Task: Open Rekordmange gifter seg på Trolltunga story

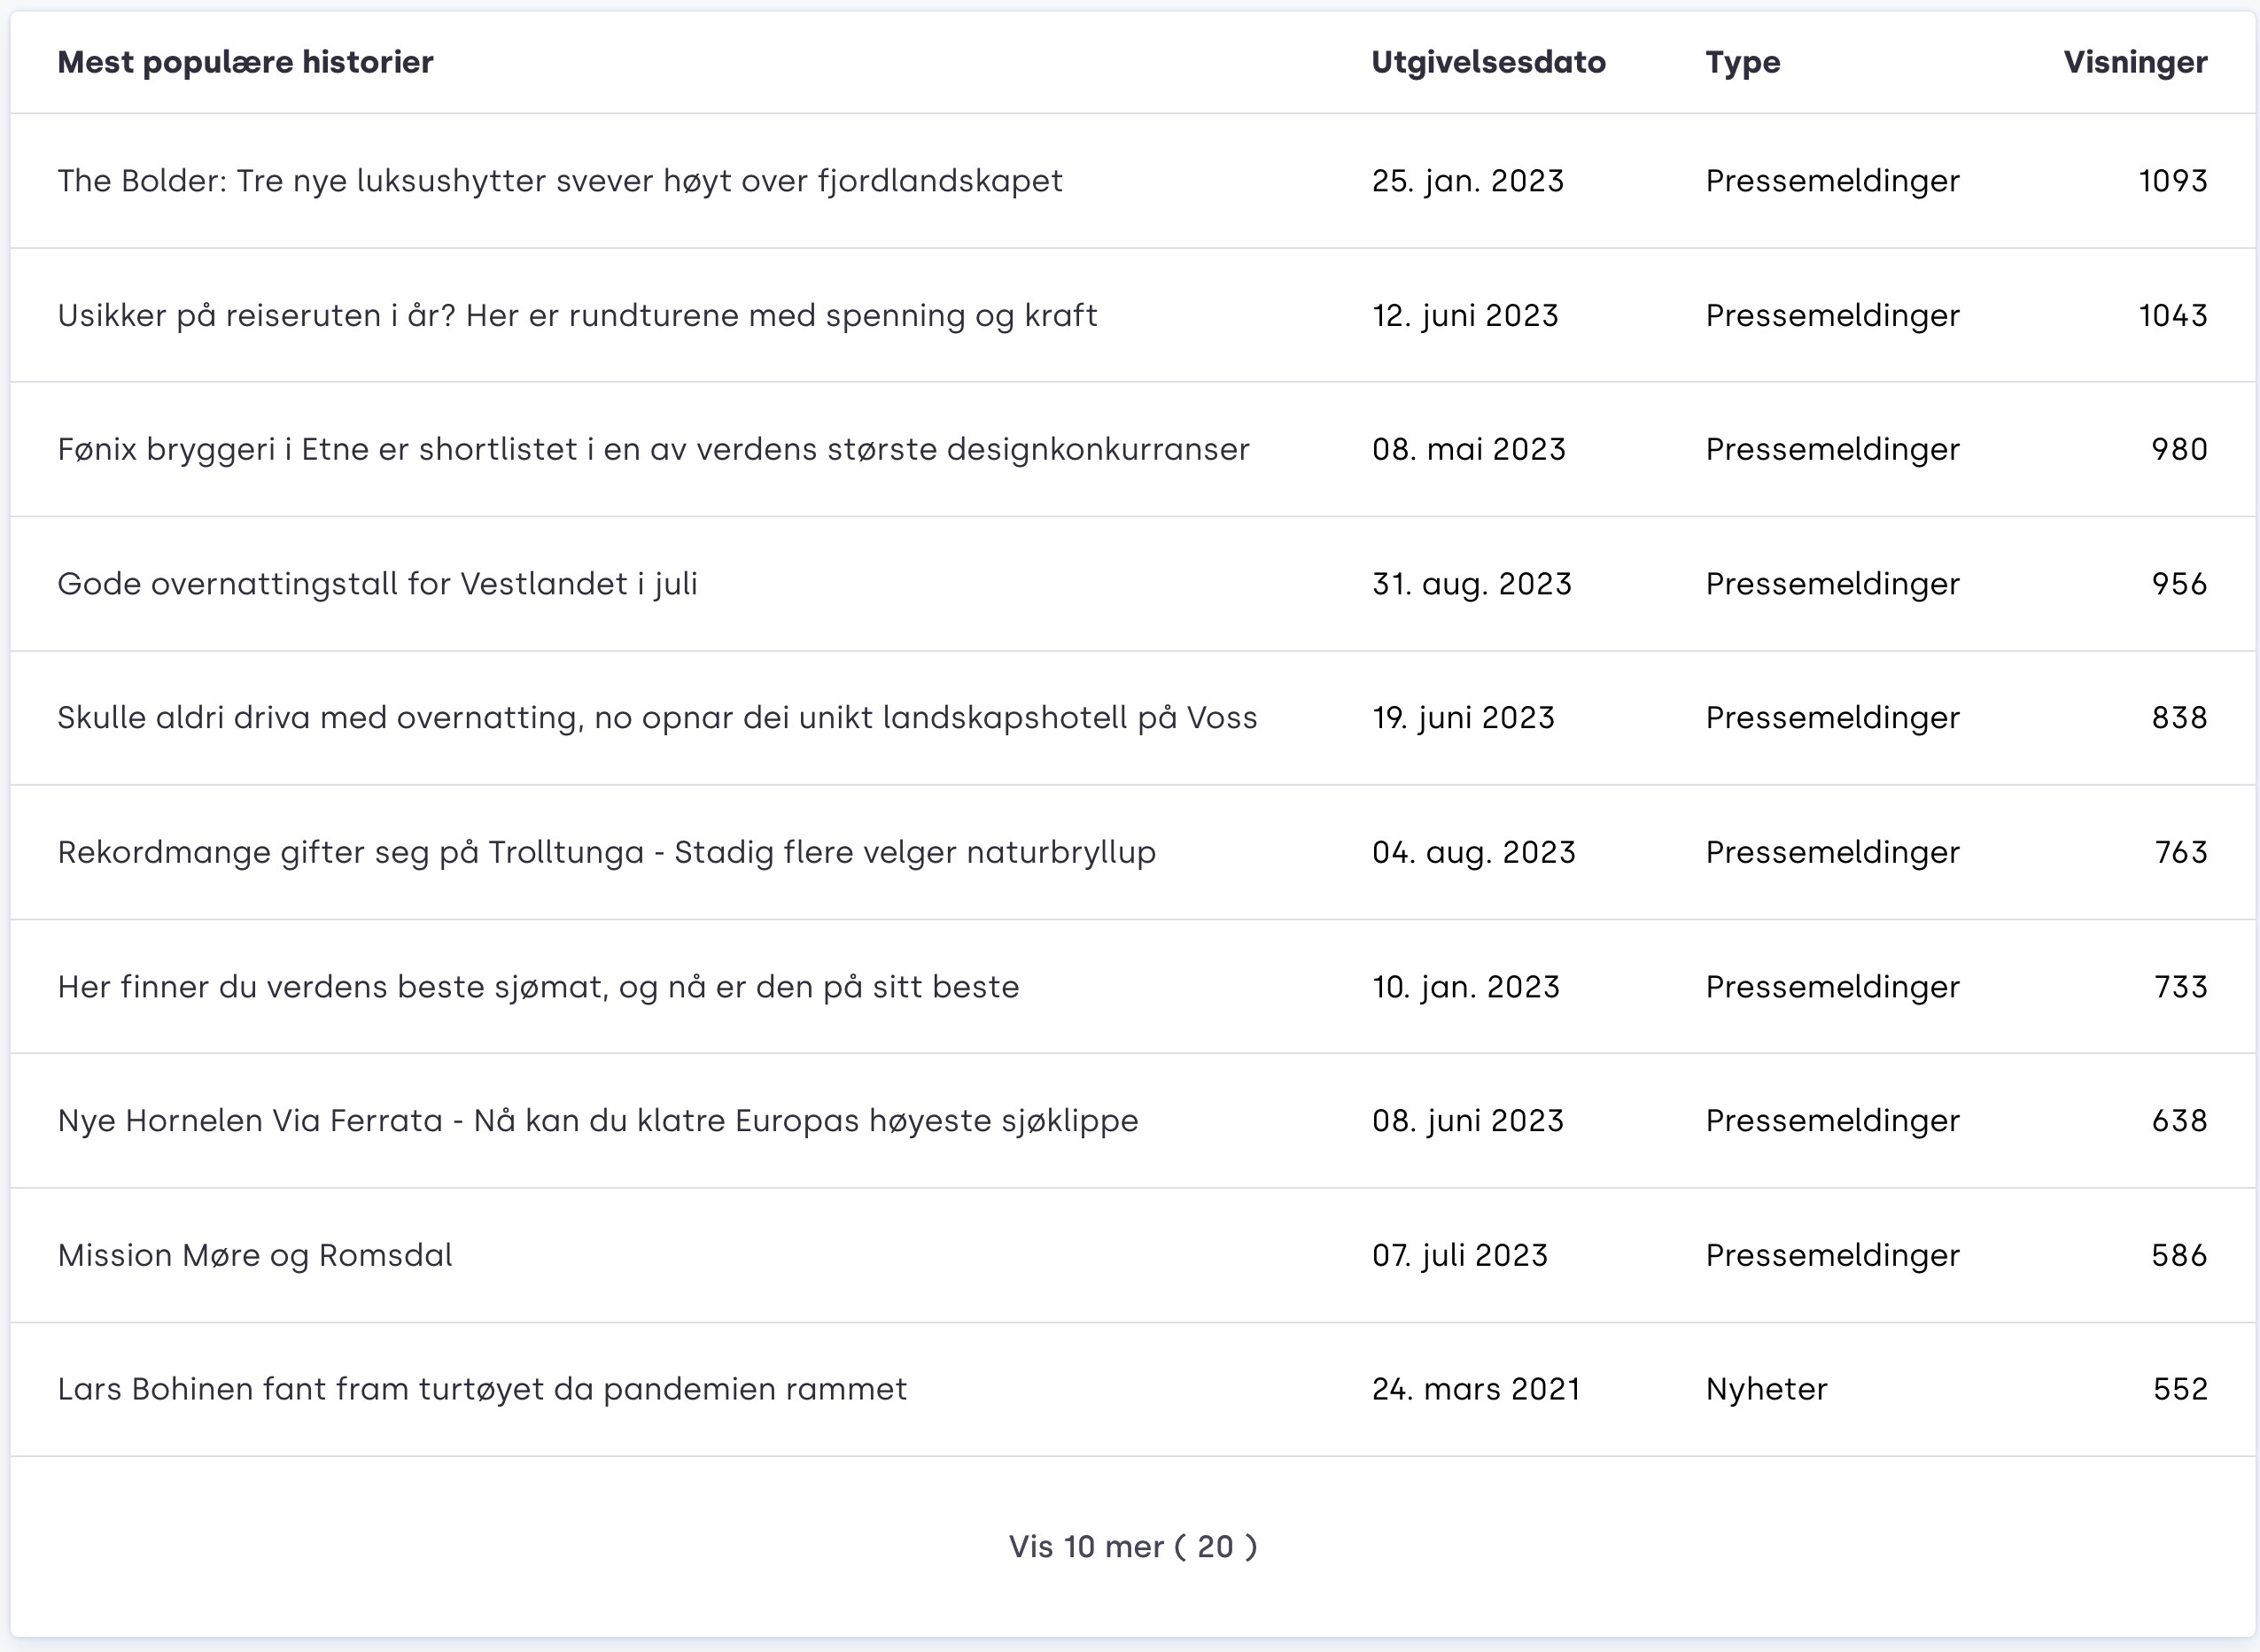Action: 606,853
